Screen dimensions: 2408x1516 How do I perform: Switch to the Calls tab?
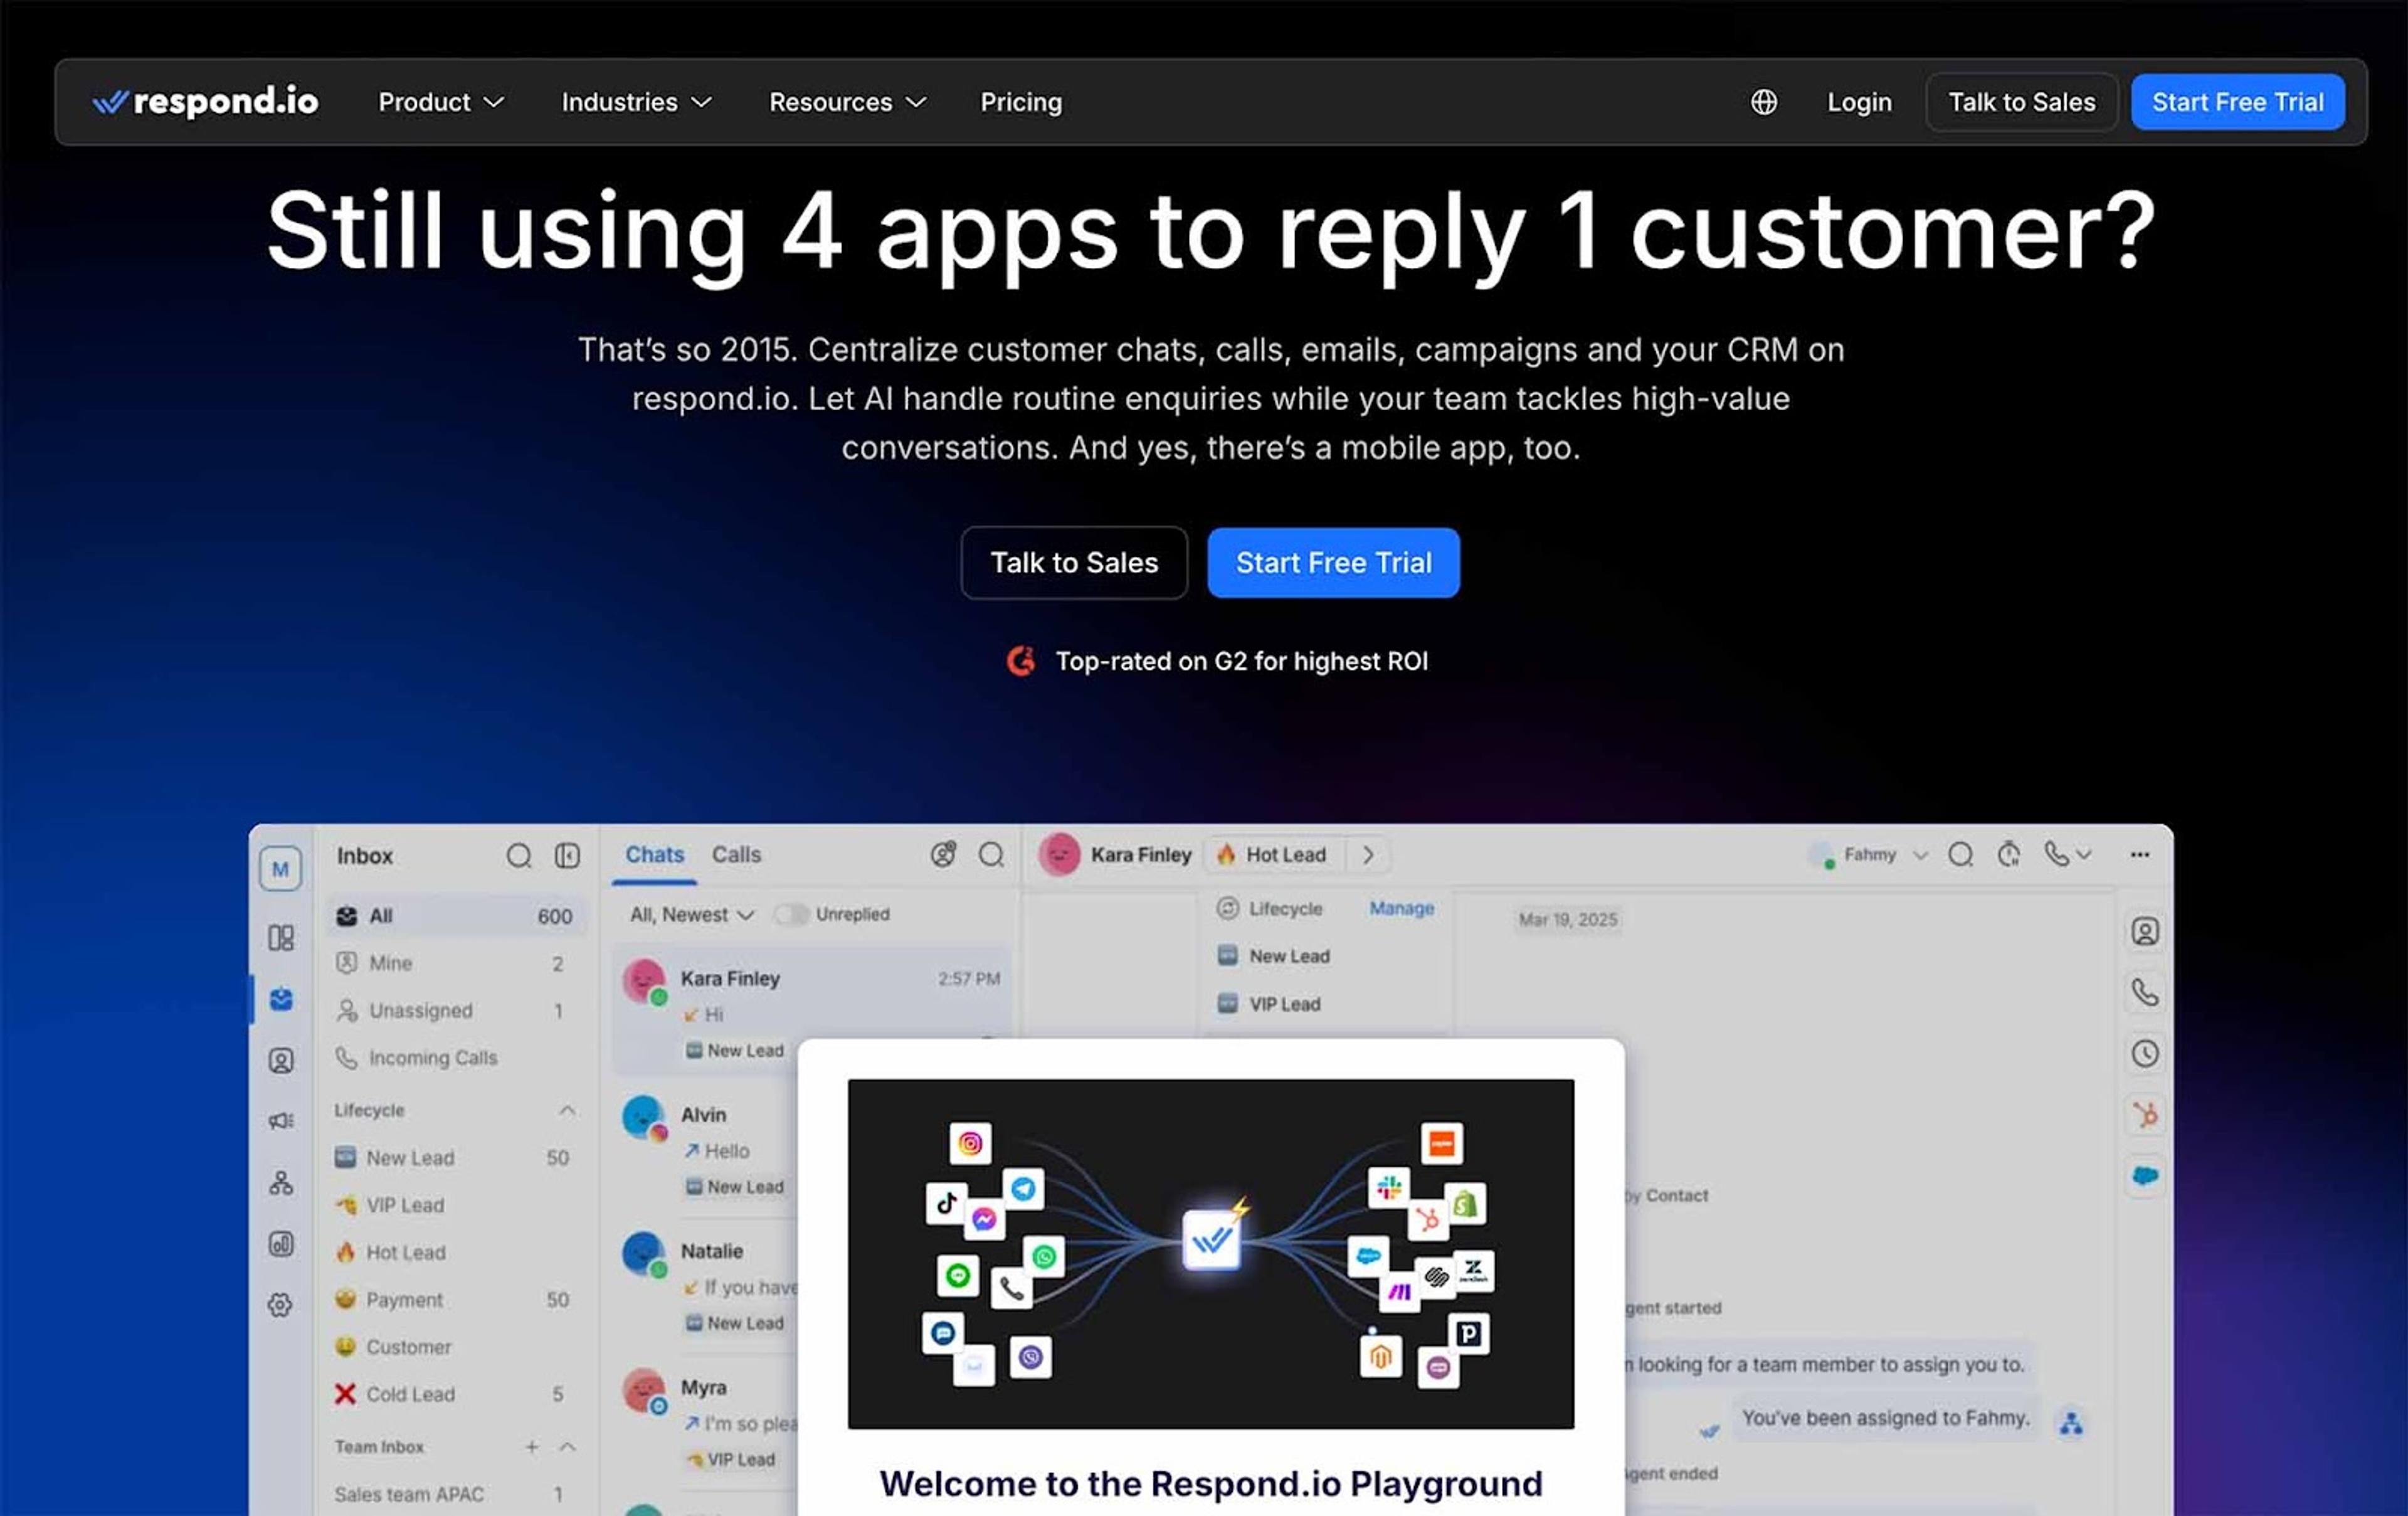pyautogui.click(x=736, y=854)
